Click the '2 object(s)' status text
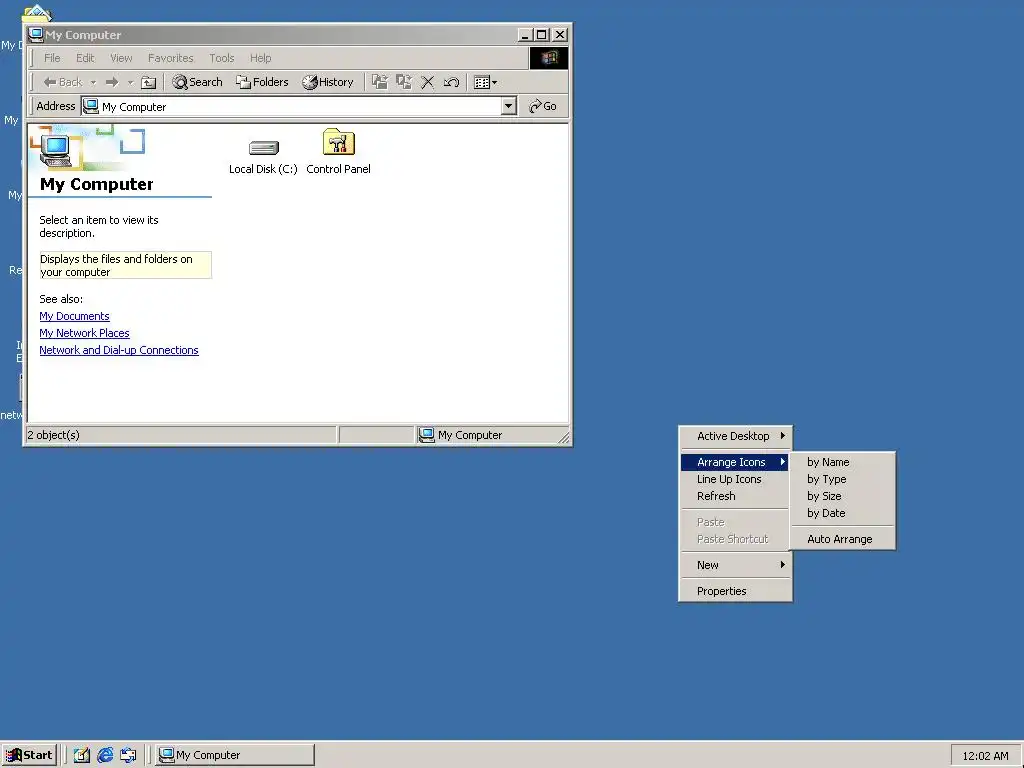The width and height of the screenshot is (1024, 768). point(54,435)
